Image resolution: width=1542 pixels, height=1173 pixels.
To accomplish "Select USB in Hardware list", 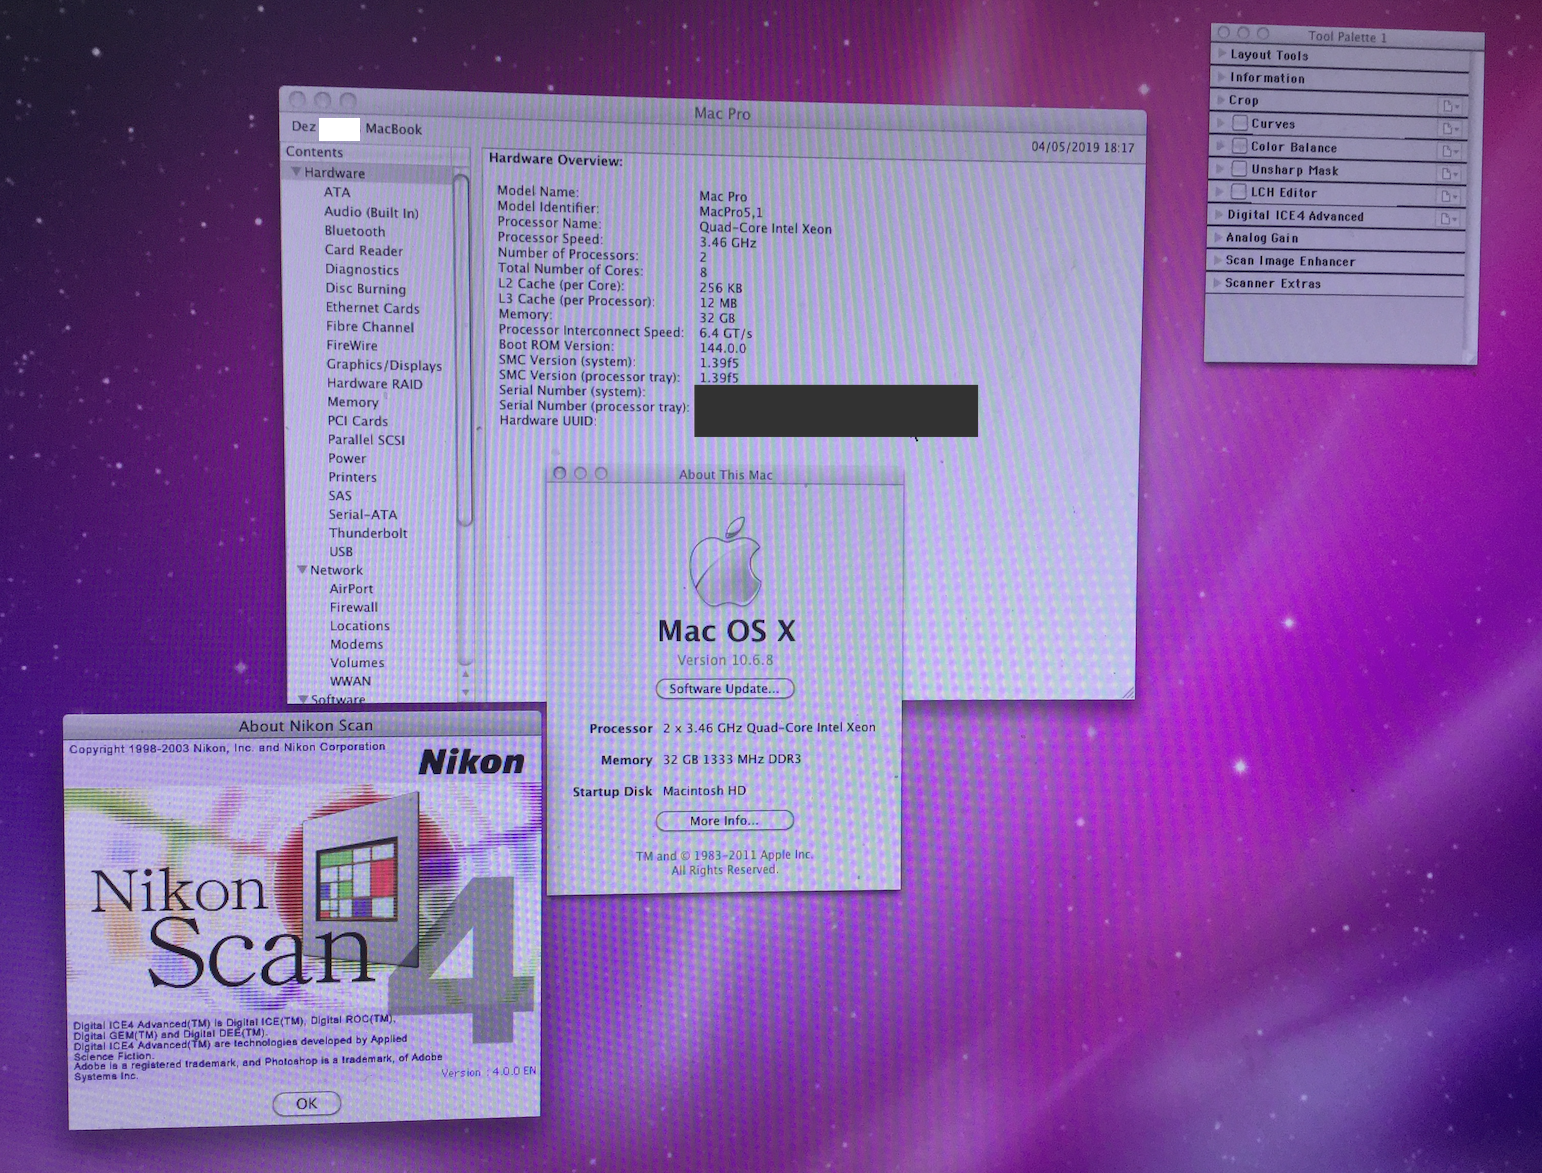I will tap(341, 552).
